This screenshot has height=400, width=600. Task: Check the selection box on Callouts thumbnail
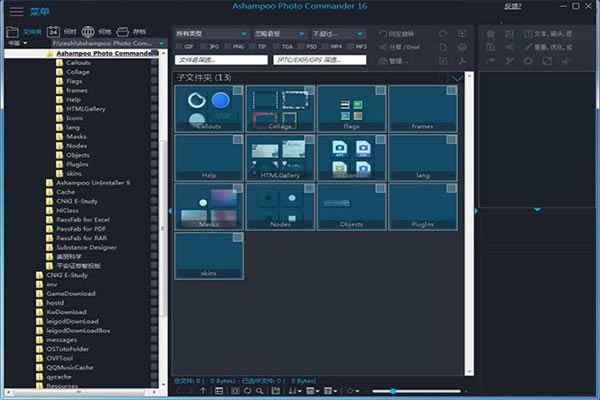click(238, 90)
